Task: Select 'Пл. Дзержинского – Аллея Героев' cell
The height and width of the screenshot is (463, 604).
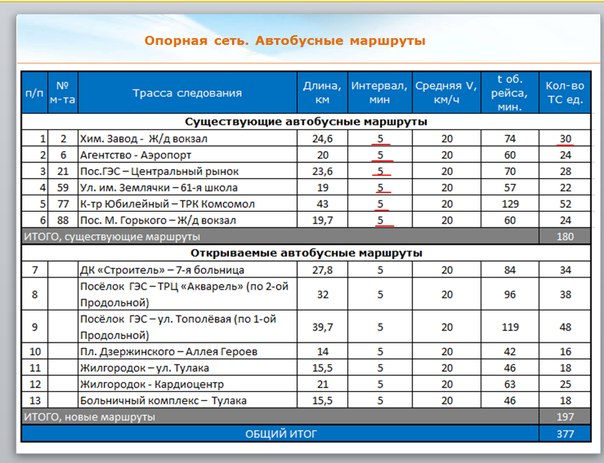Action: (187, 351)
